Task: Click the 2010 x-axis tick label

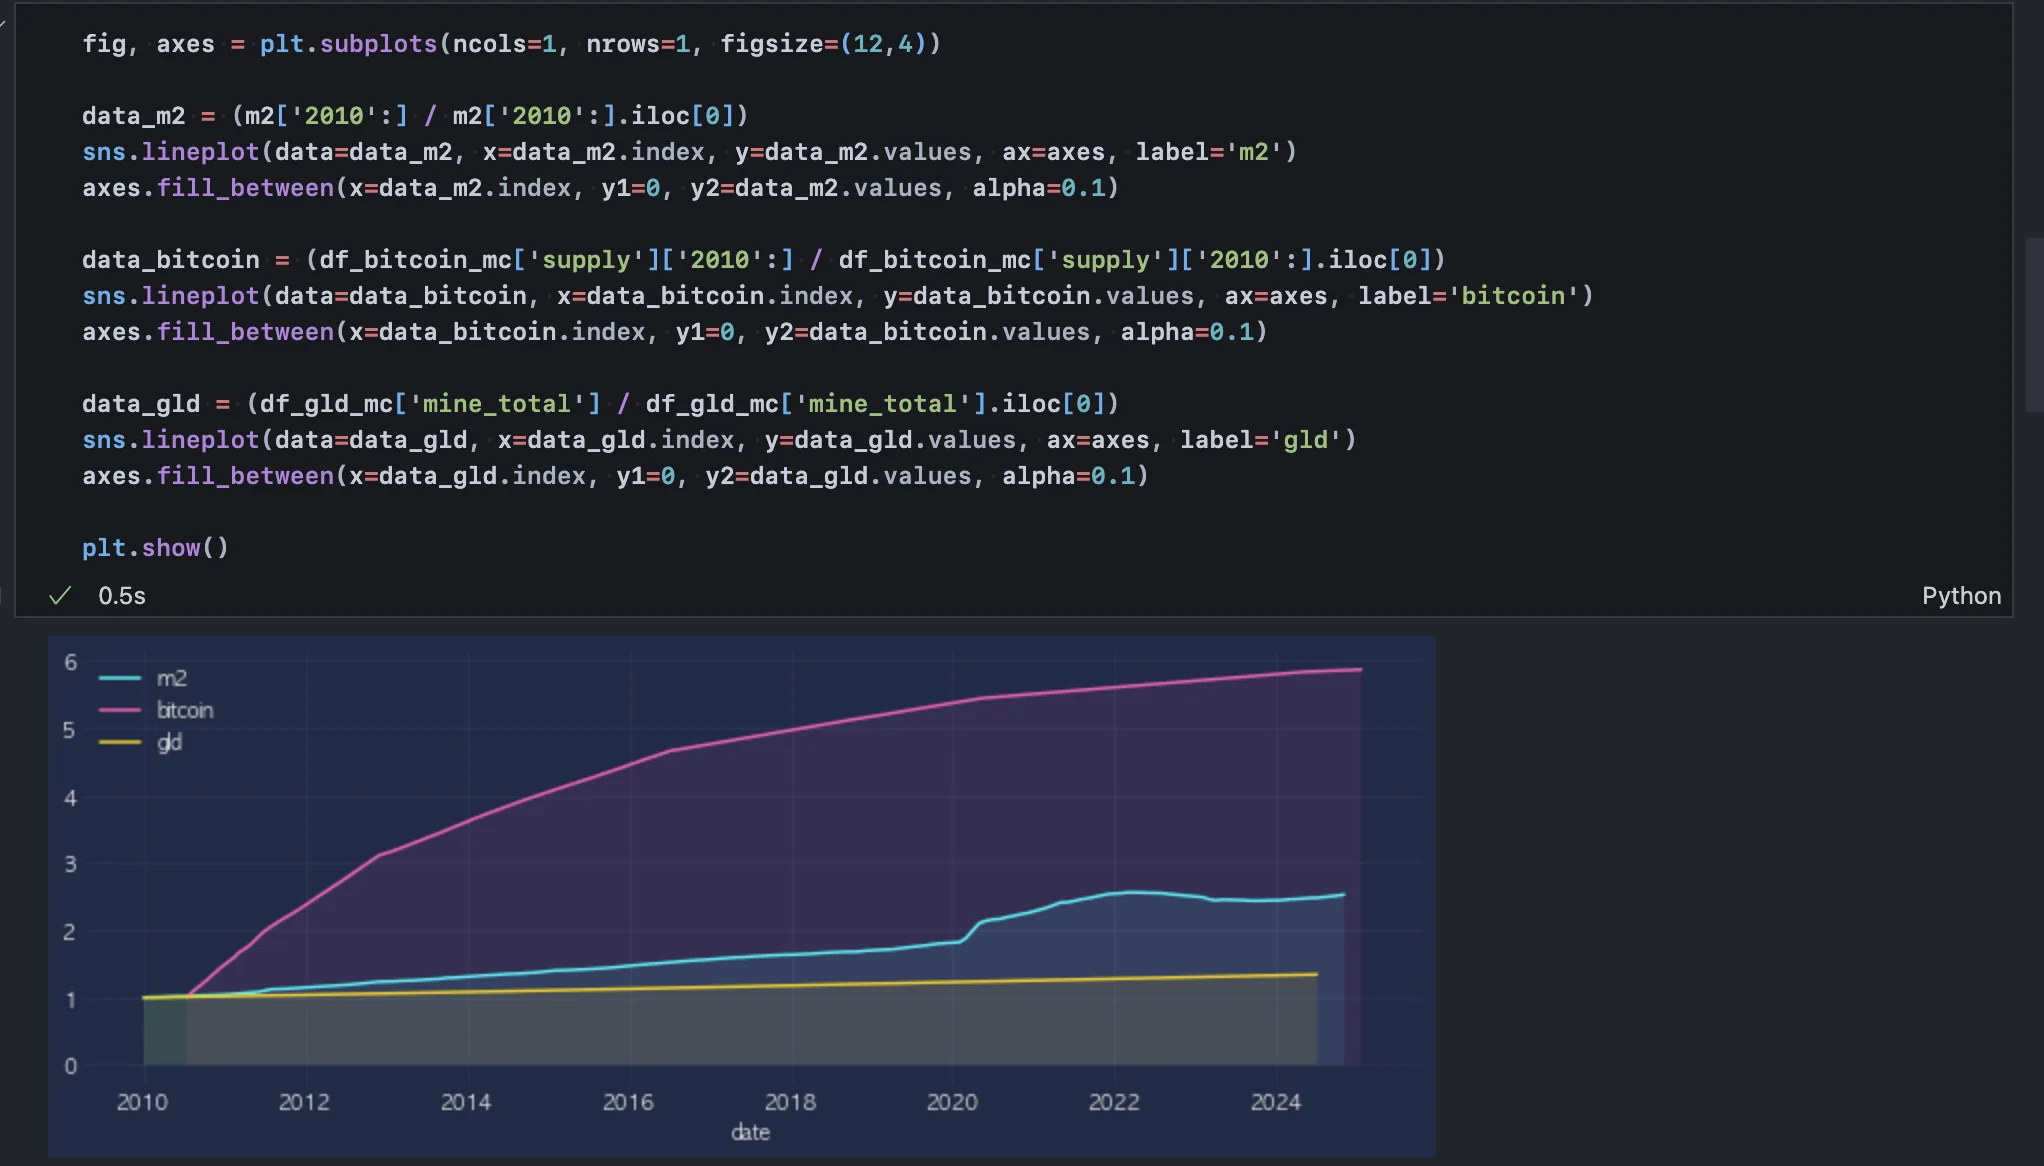Action: pos(142,1102)
